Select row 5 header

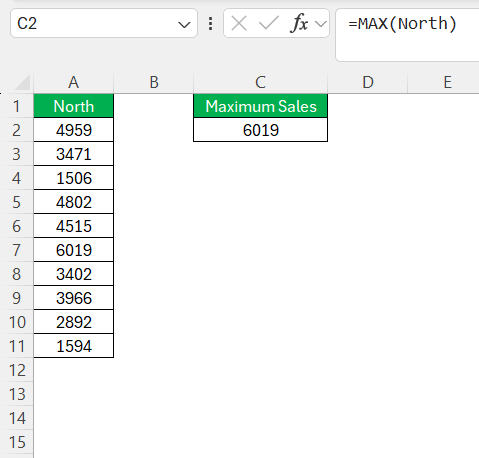[x=17, y=202]
